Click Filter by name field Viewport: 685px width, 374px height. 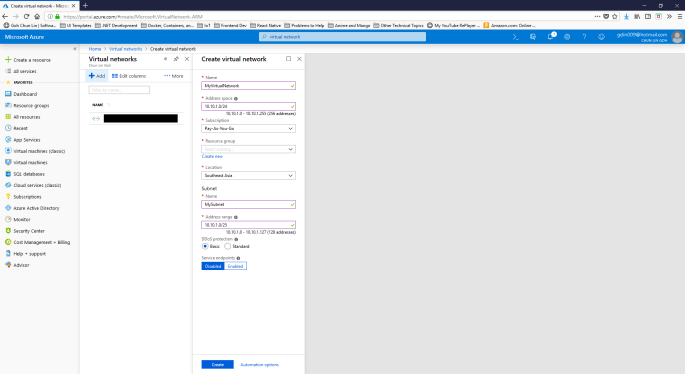click(119, 90)
